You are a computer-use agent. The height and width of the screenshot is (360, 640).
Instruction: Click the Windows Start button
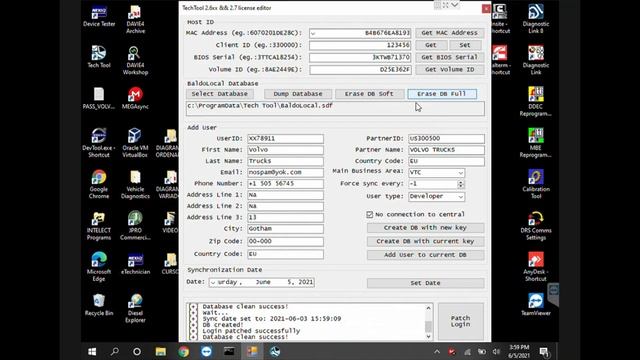pos(92,351)
